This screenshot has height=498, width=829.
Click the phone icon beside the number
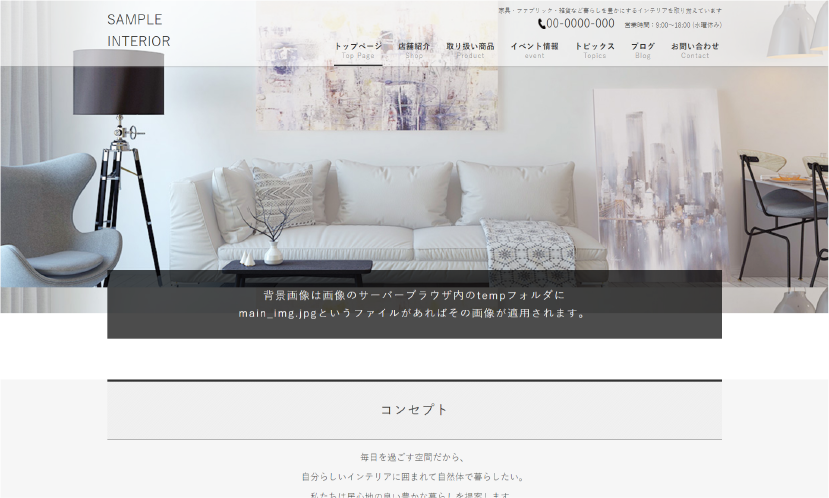point(542,24)
